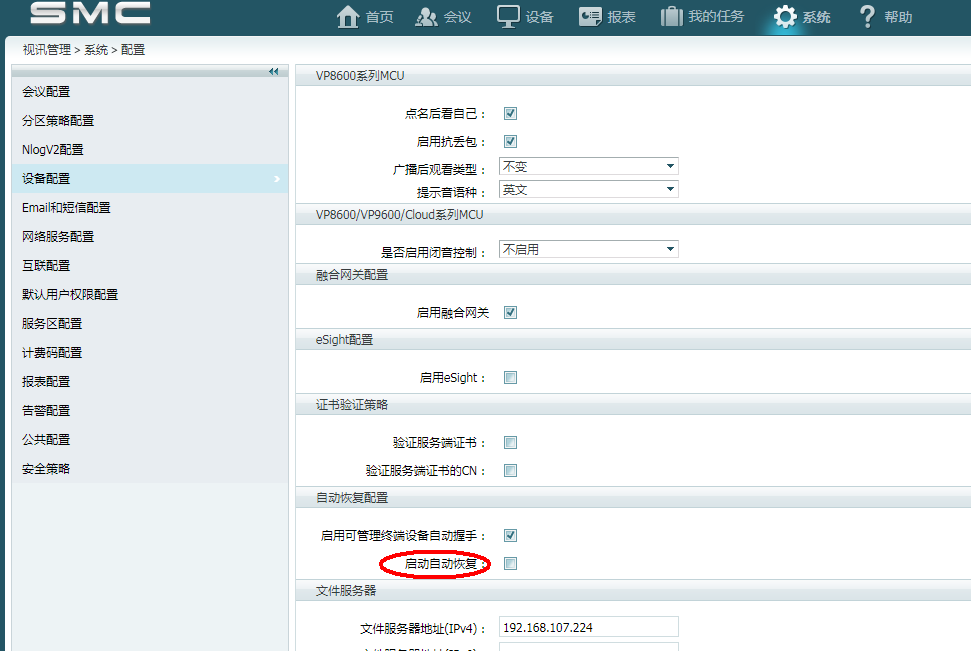Open the help (帮助) question mark icon
This screenshot has width=971, height=651.
[x=867, y=17]
